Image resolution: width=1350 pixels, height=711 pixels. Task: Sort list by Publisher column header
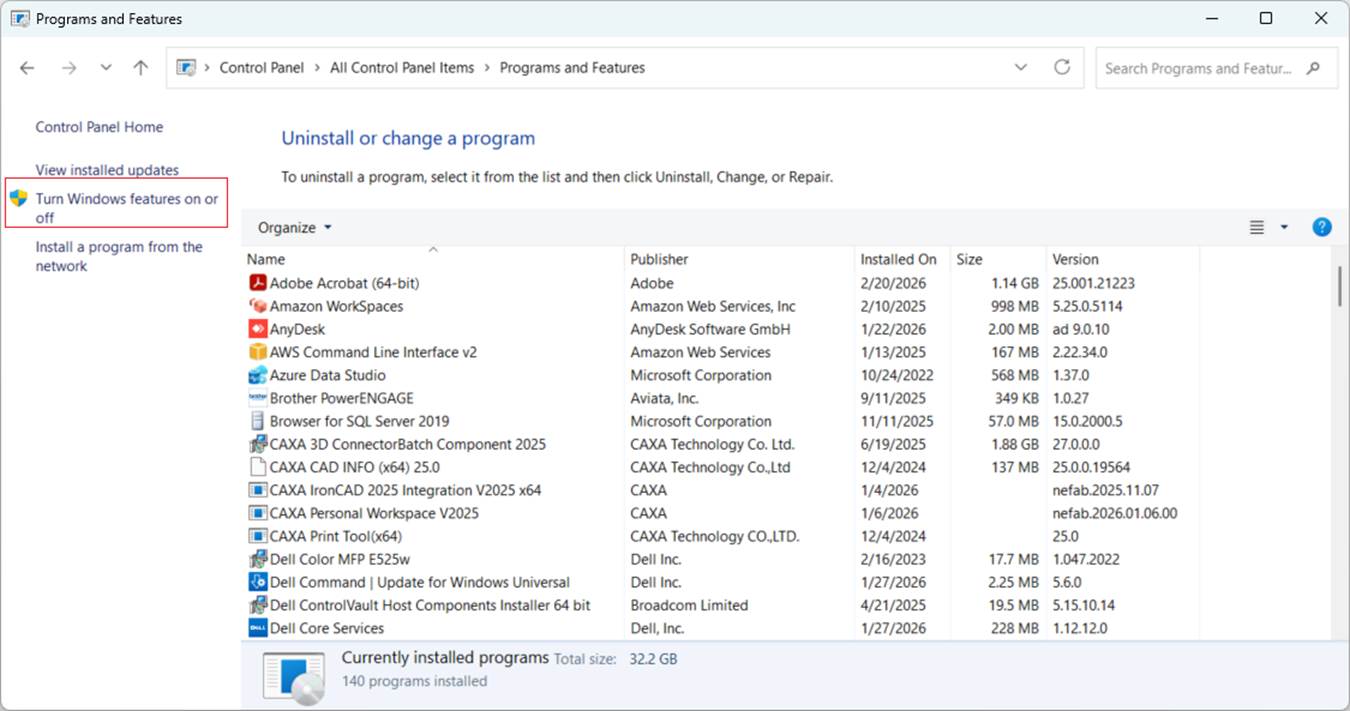click(x=659, y=259)
